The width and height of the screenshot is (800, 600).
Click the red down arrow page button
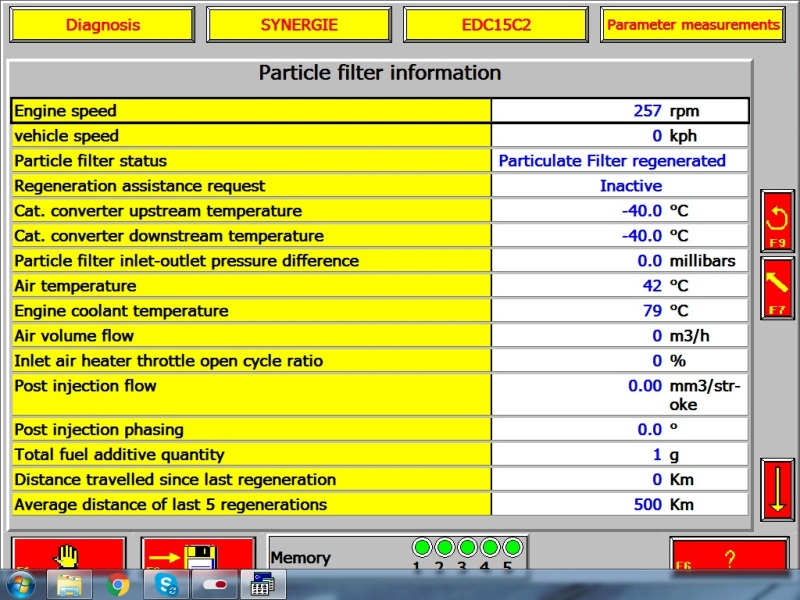pyautogui.click(x=777, y=490)
